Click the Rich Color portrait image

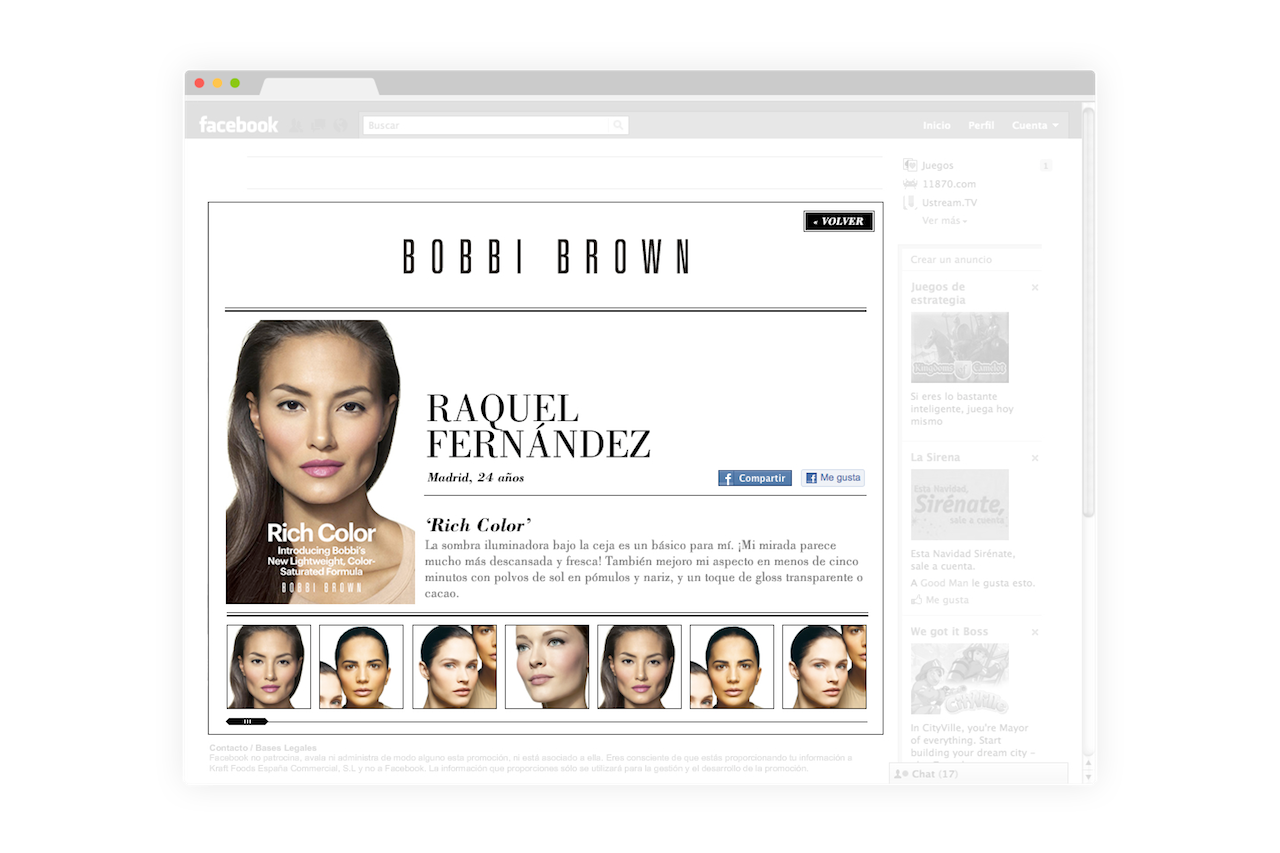point(320,462)
